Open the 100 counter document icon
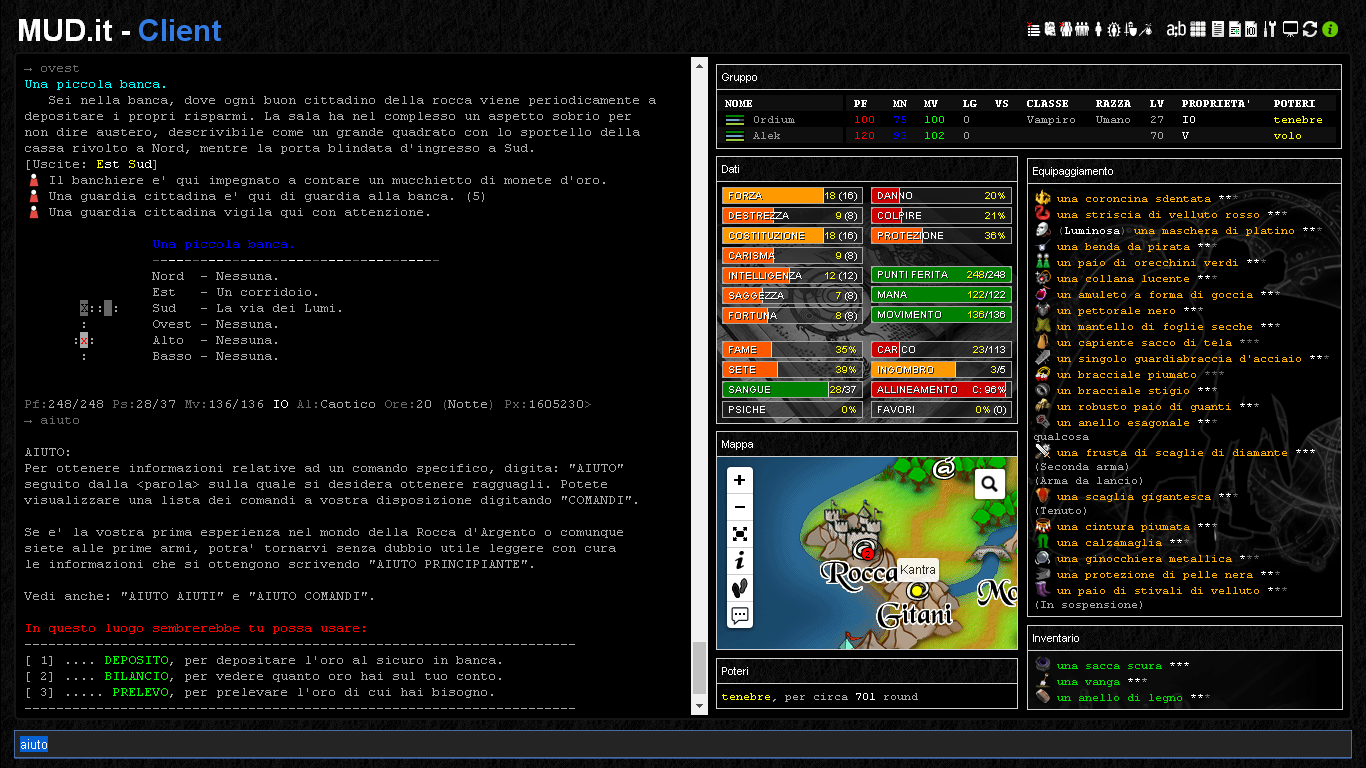 coord(1251,29)
